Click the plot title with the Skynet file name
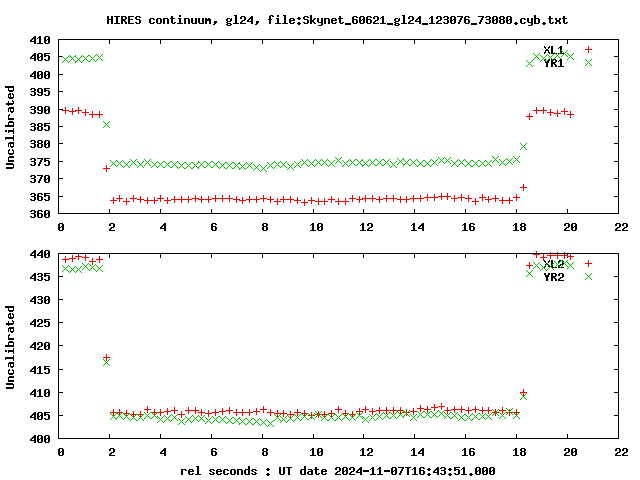 click(337, 20)
